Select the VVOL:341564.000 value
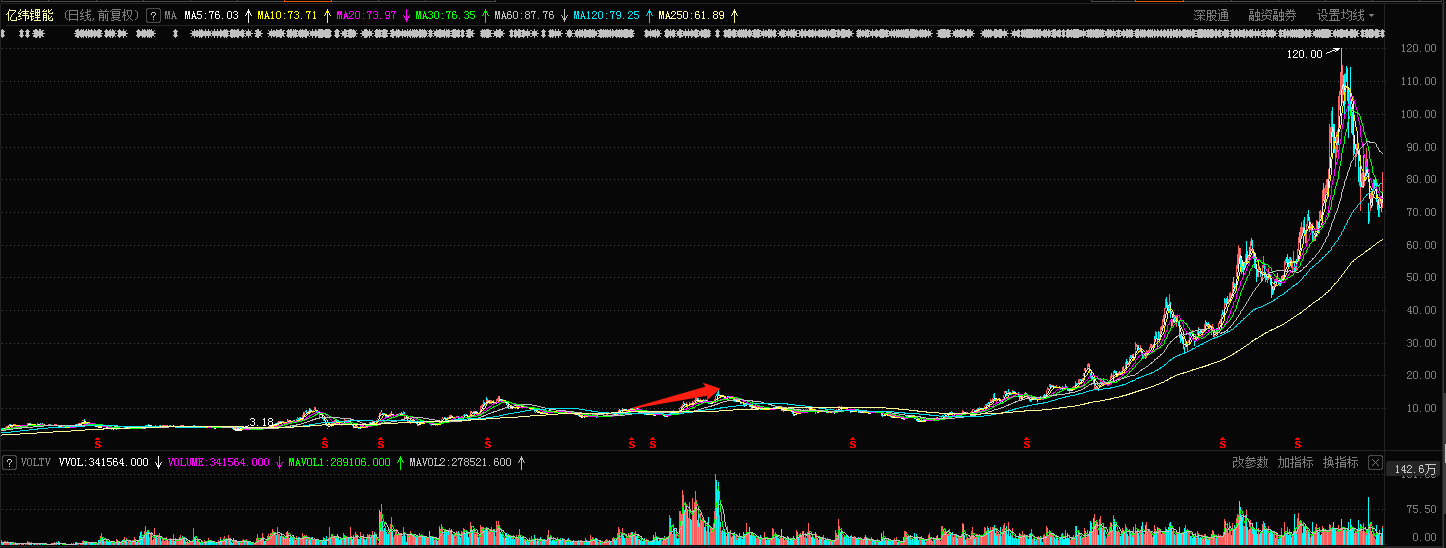1446x548 pixels. point(104,462)
